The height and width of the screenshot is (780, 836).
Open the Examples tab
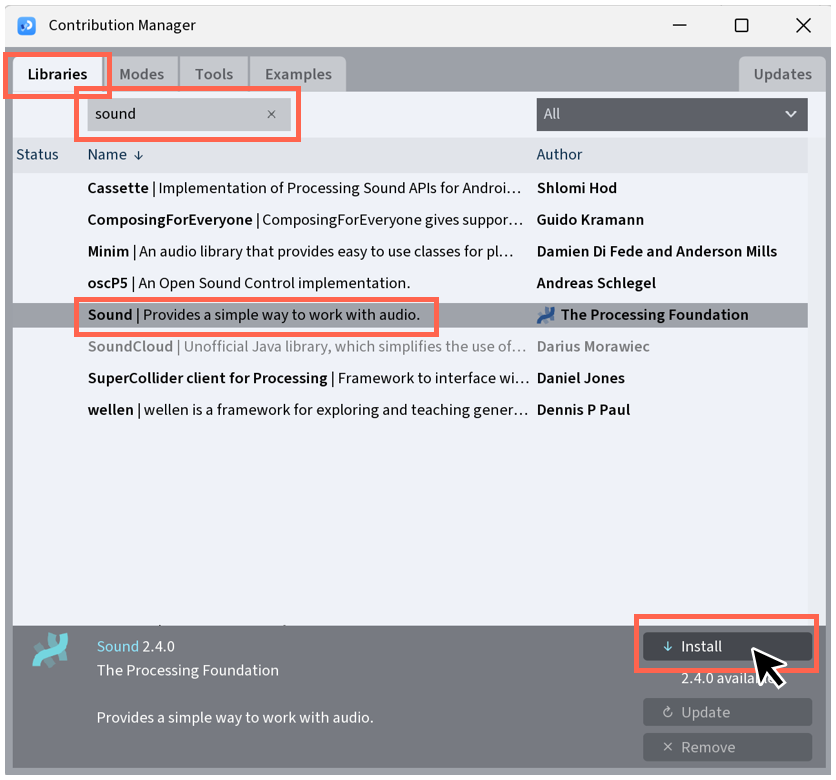point(298,74)
